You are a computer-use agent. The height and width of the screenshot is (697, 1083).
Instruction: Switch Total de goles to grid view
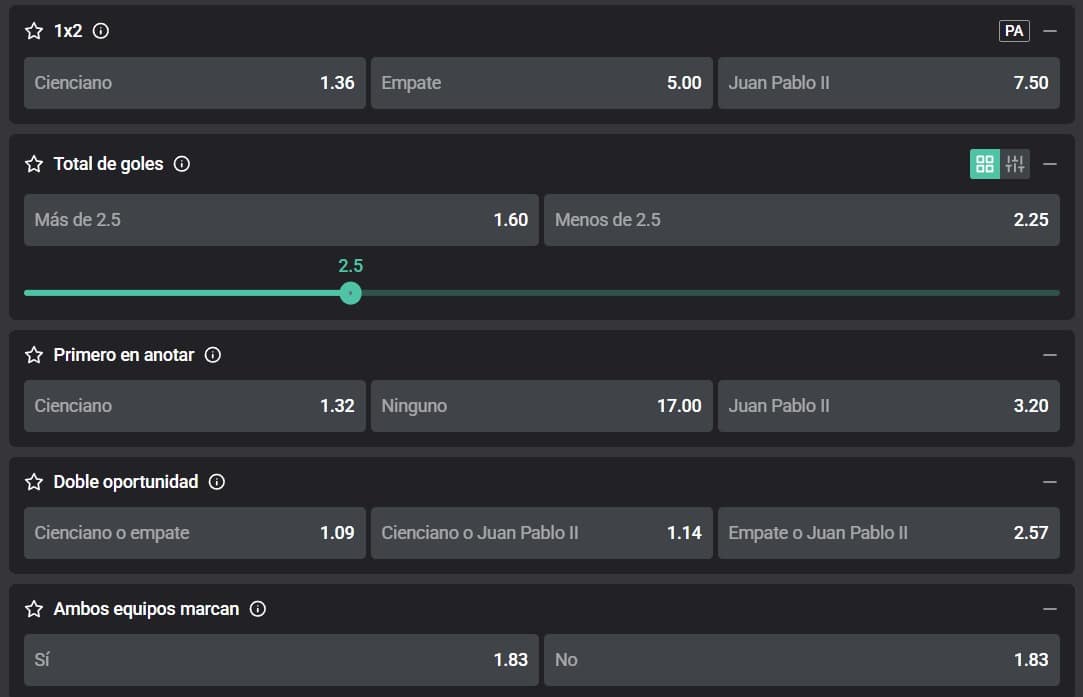click(985, 164)
